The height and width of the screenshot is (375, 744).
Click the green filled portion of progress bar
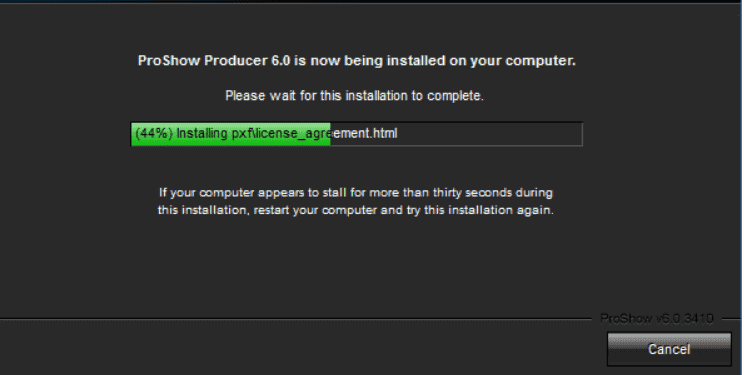click(x=231, y=134)
